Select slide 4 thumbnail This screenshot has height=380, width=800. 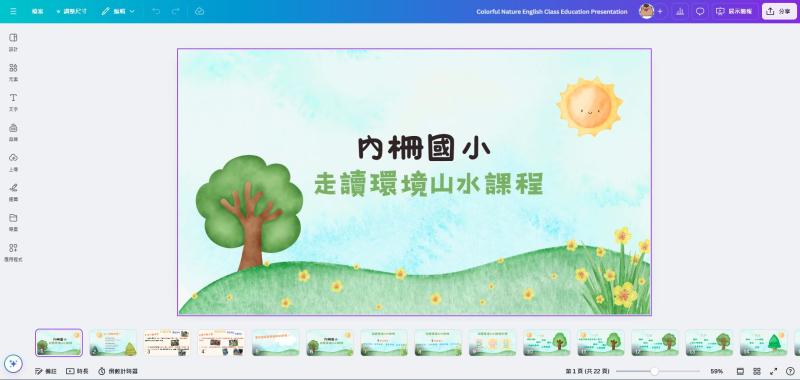click(x=221, y=342)
